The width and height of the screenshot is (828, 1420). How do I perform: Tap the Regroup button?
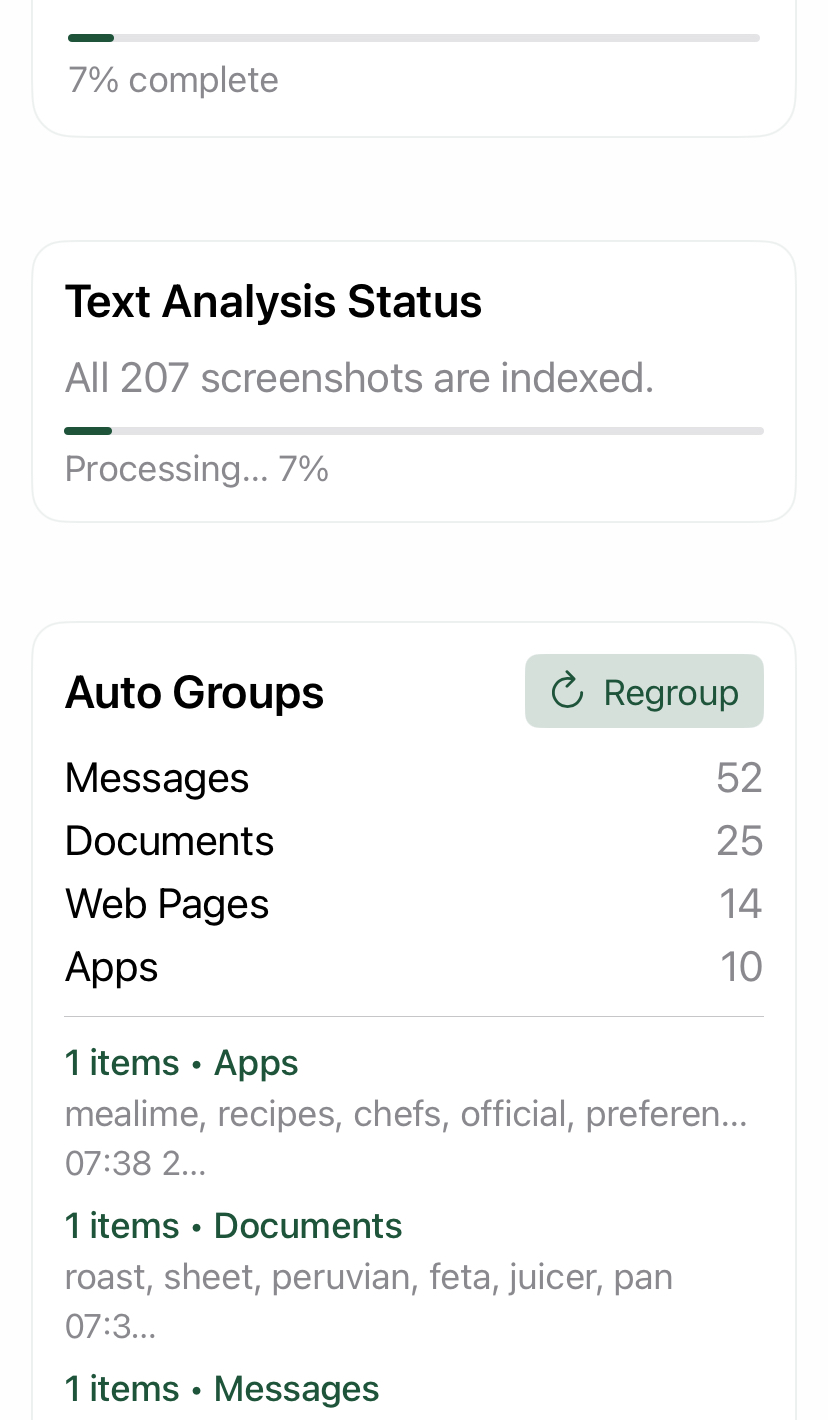point(644,690)
